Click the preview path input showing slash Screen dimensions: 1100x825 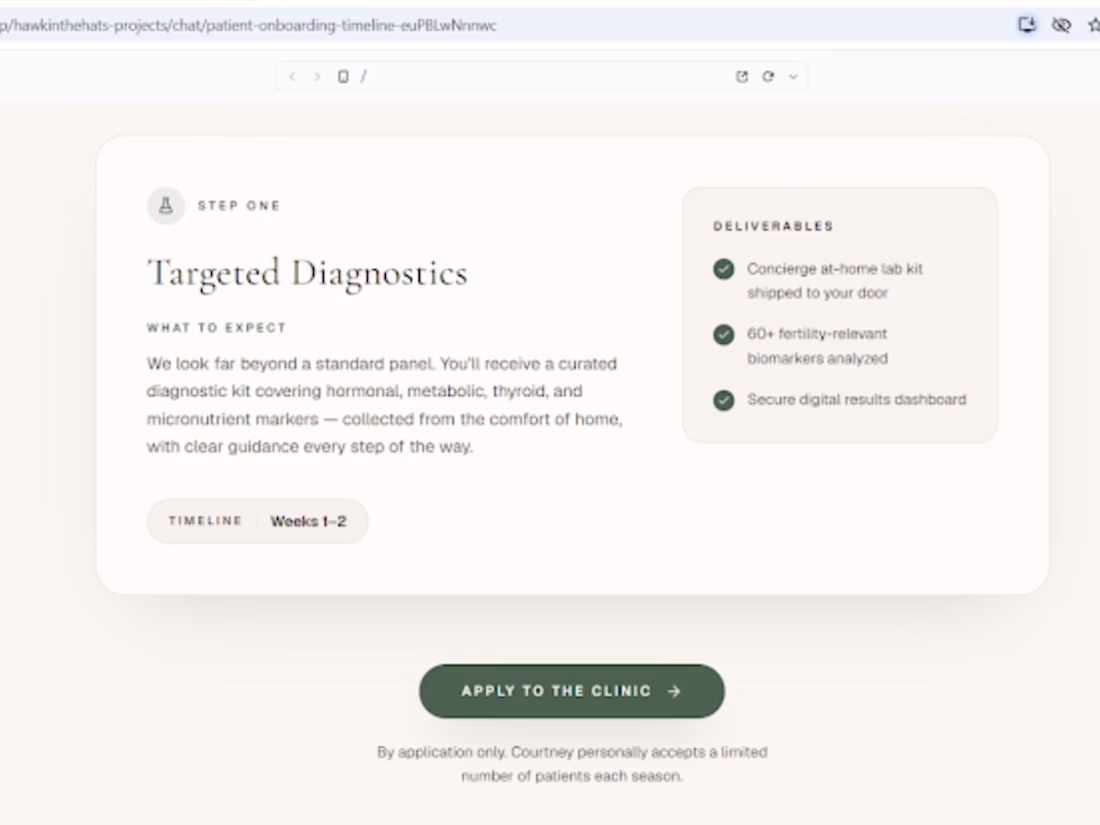540,76
